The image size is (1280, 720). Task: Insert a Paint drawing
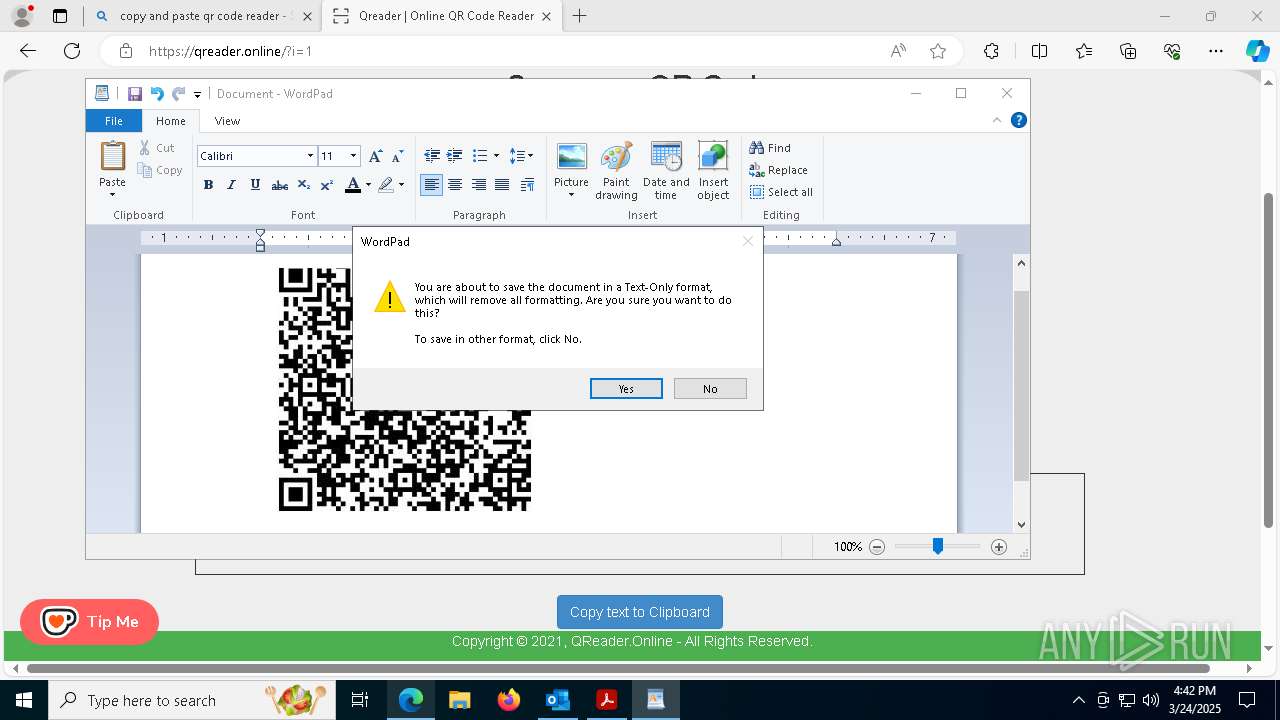click(616, 171)
